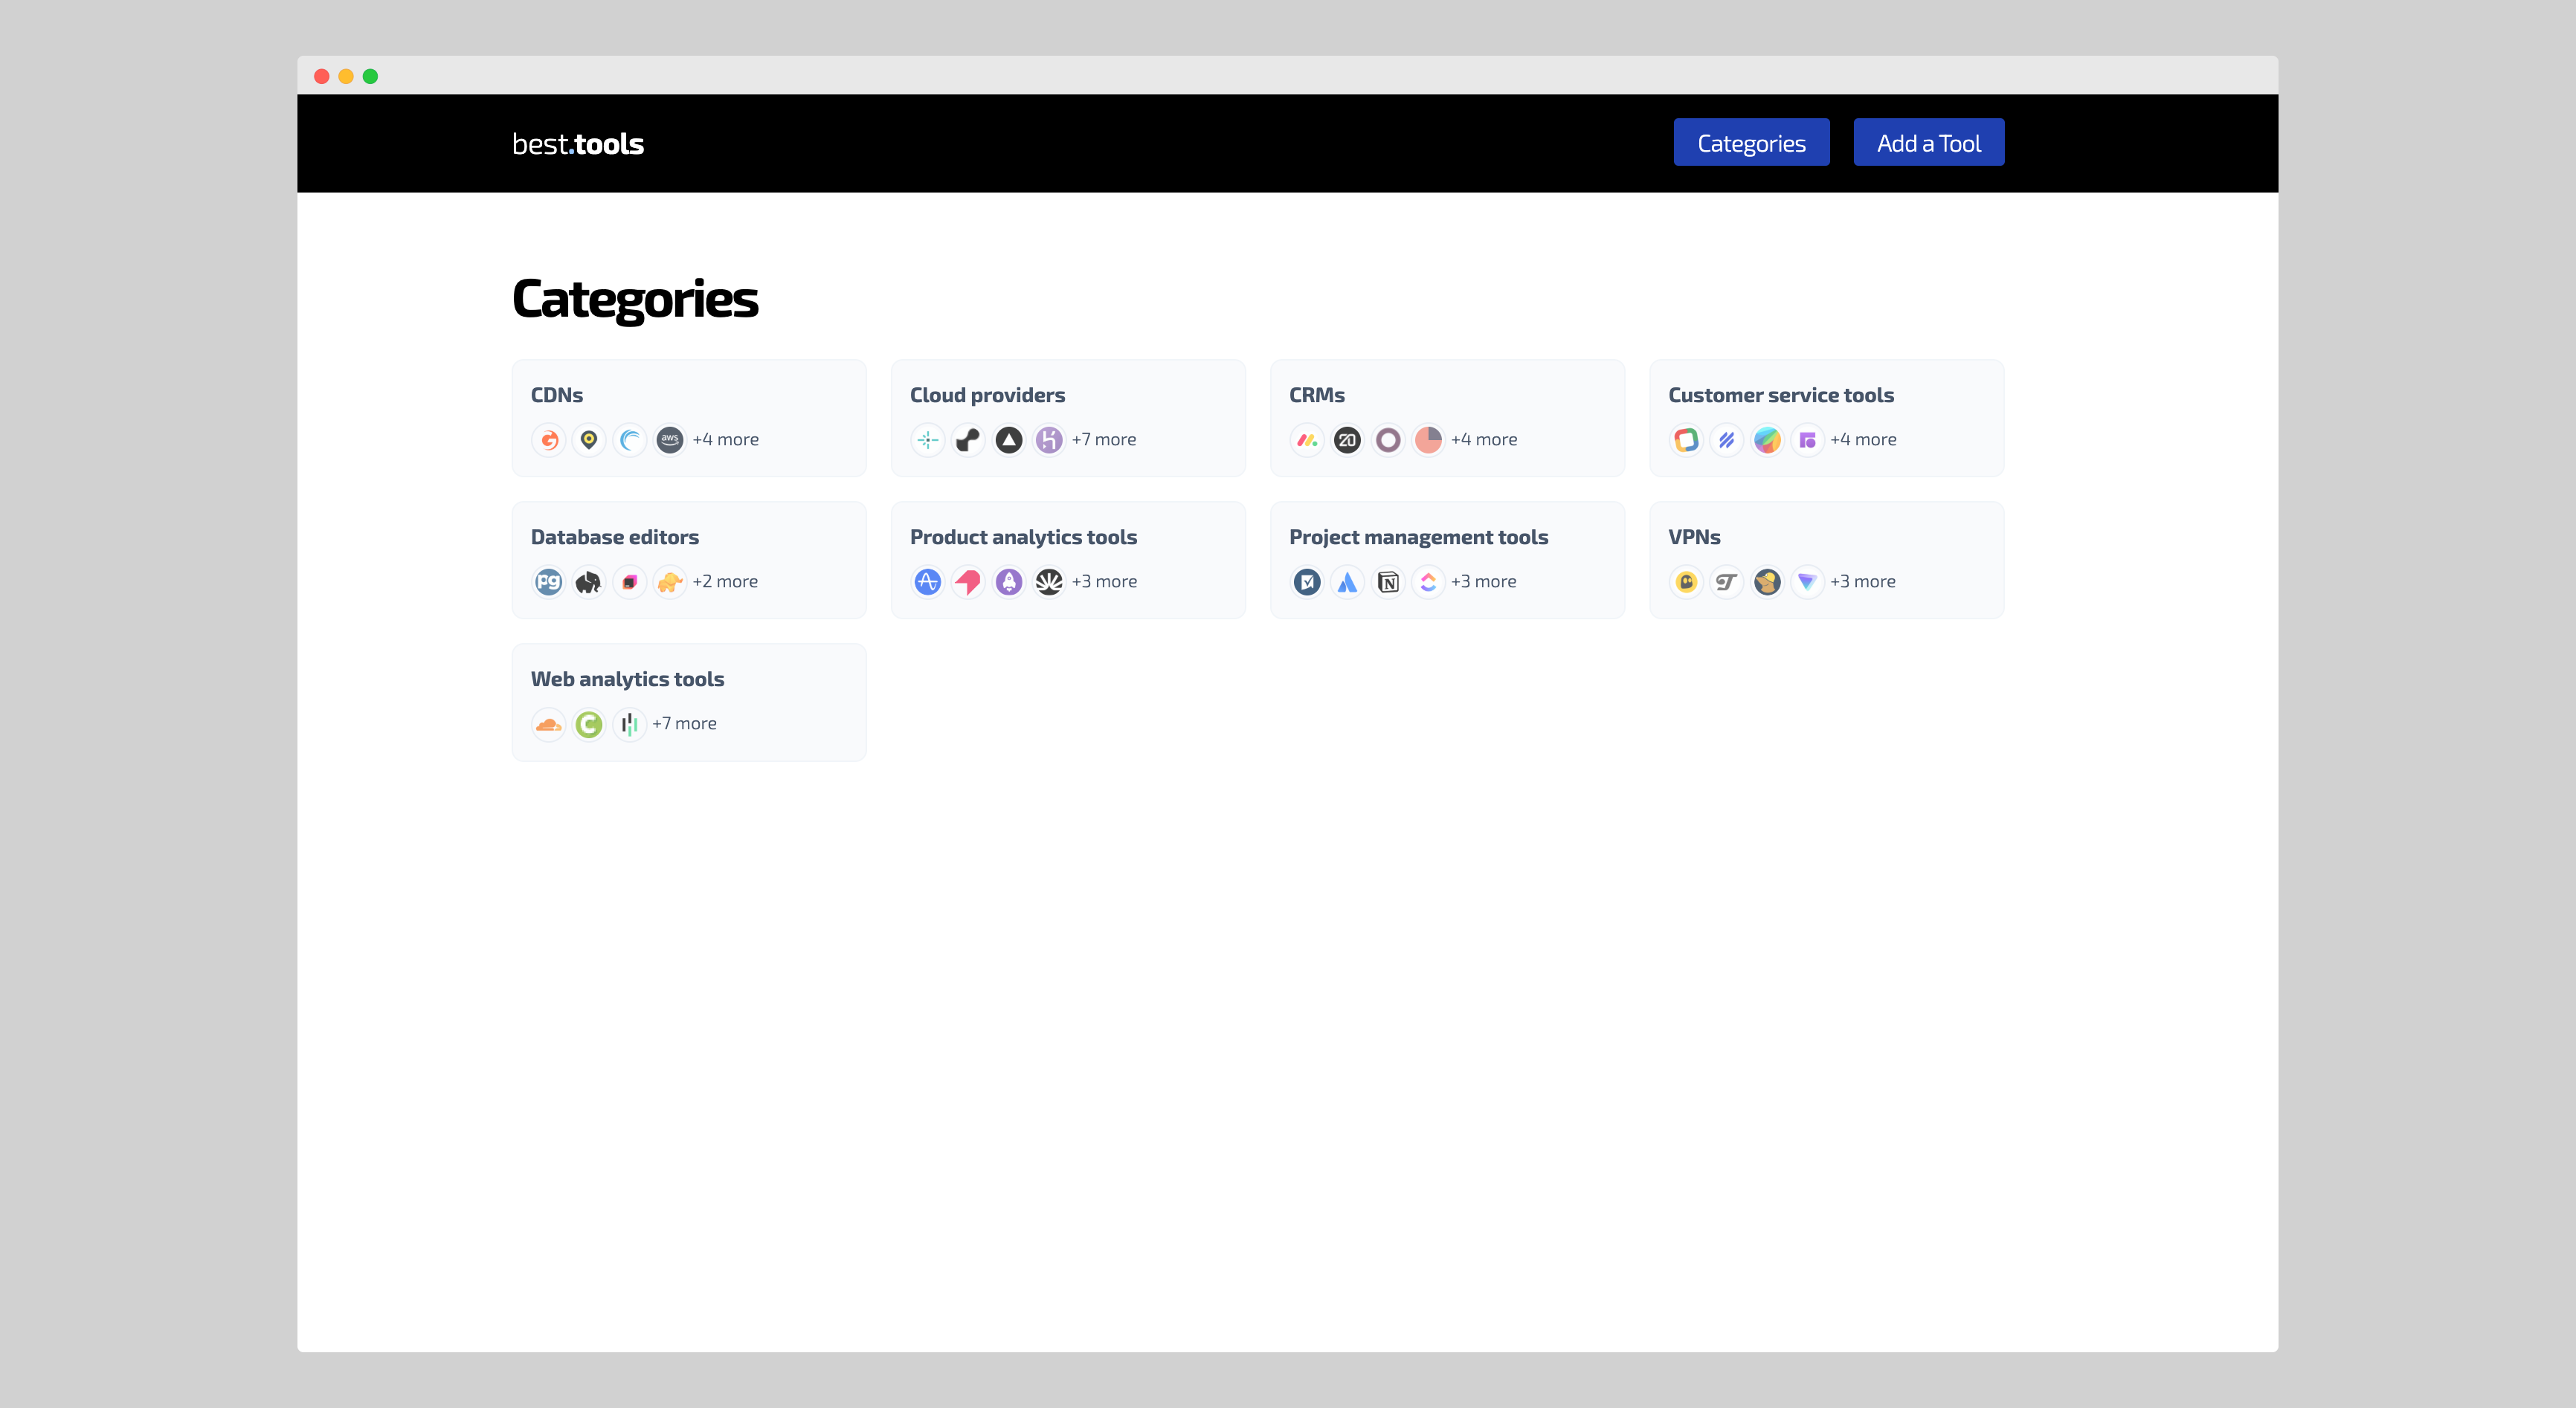
Task: Select the pgAdmin icon under Database editors
Action: [x=548, y=581]
